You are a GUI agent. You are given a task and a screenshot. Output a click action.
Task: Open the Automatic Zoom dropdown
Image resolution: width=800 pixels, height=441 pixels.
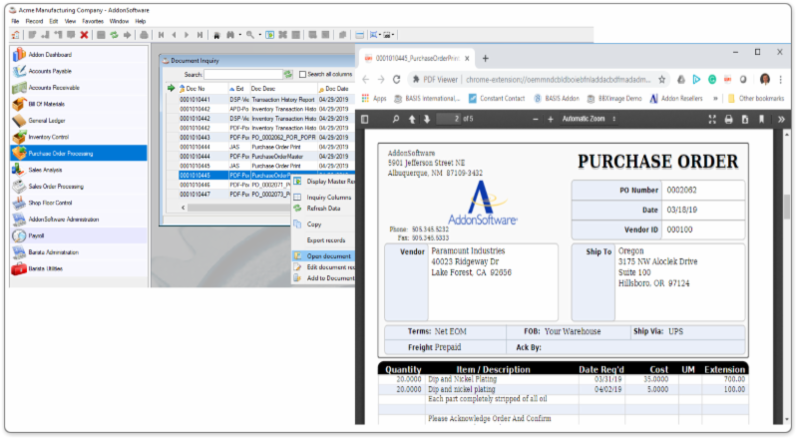(x=592, y=119)
